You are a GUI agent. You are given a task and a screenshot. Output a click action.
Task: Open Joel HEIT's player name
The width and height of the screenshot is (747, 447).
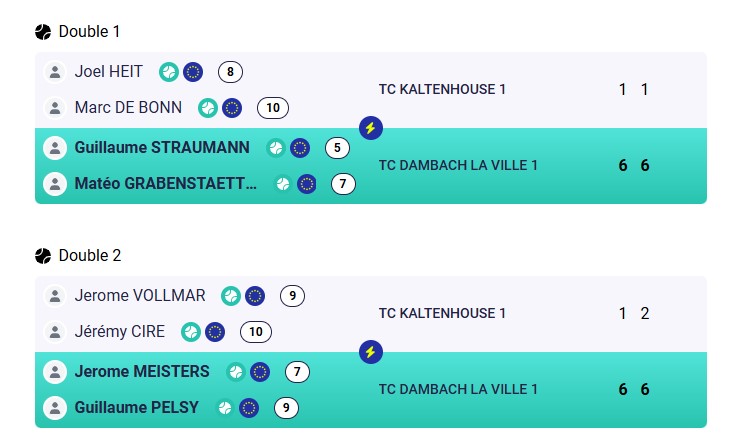(109, 71)
